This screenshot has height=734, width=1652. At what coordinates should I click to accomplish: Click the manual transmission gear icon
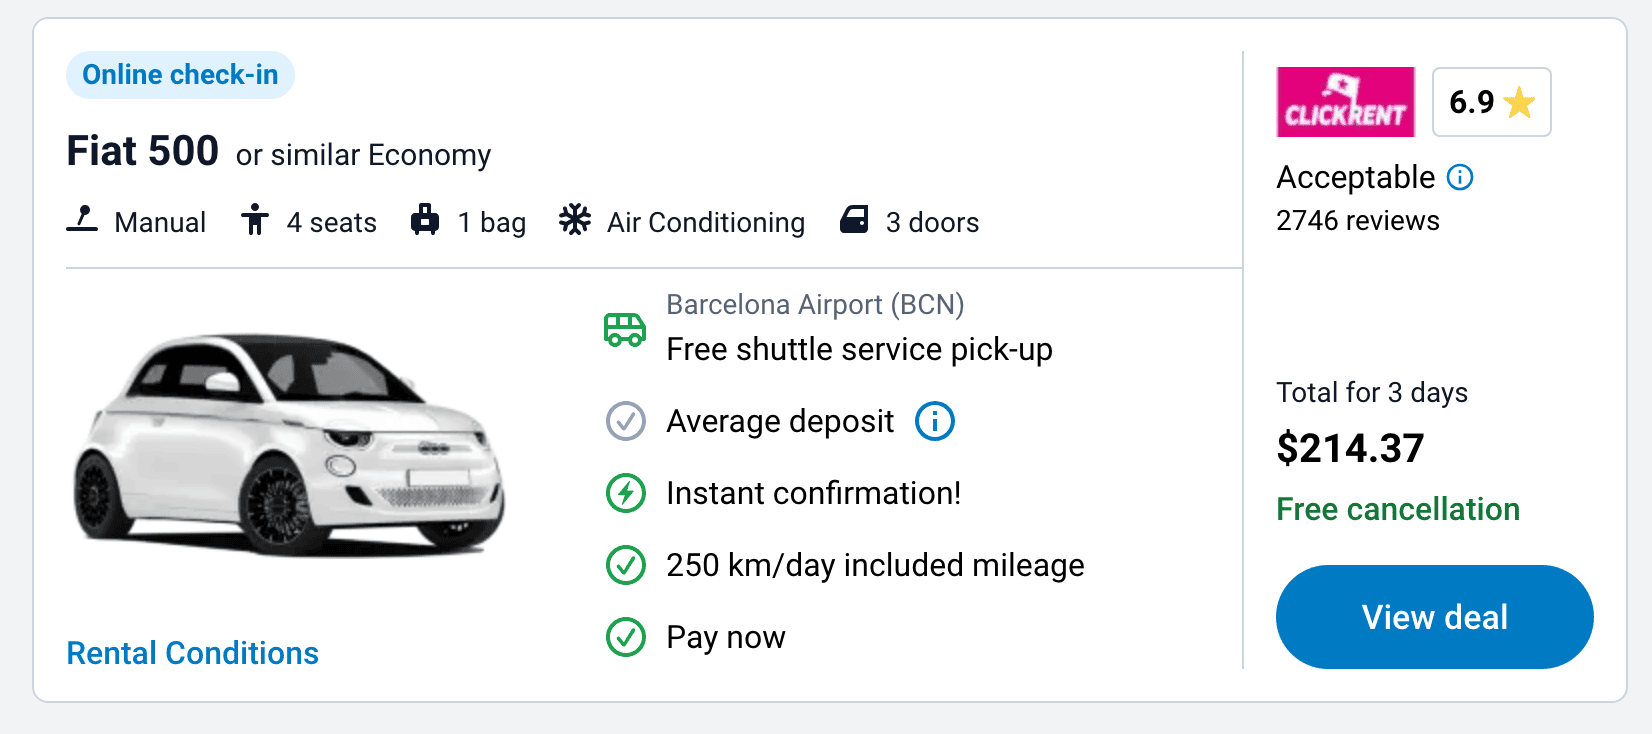pos(82,219)
